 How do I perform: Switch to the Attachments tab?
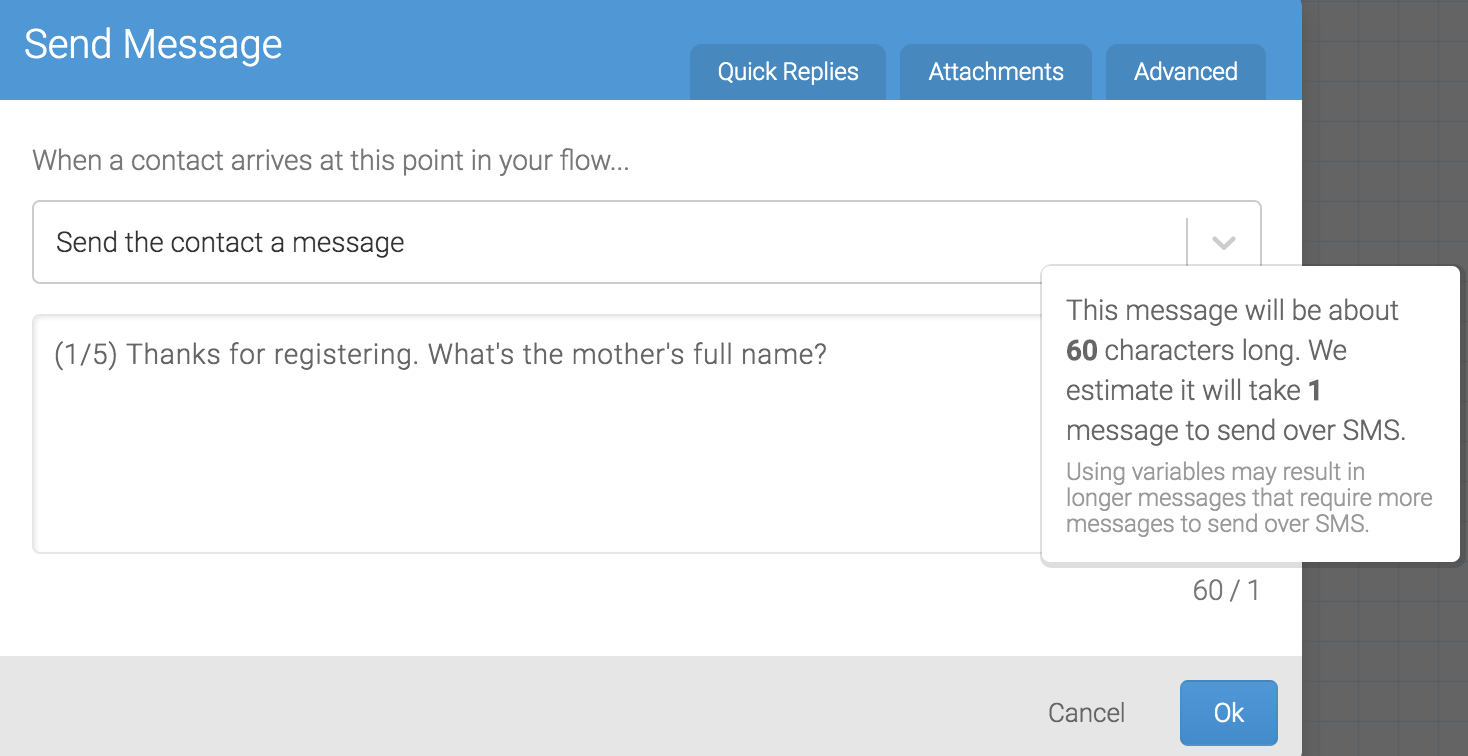point(996,72)
